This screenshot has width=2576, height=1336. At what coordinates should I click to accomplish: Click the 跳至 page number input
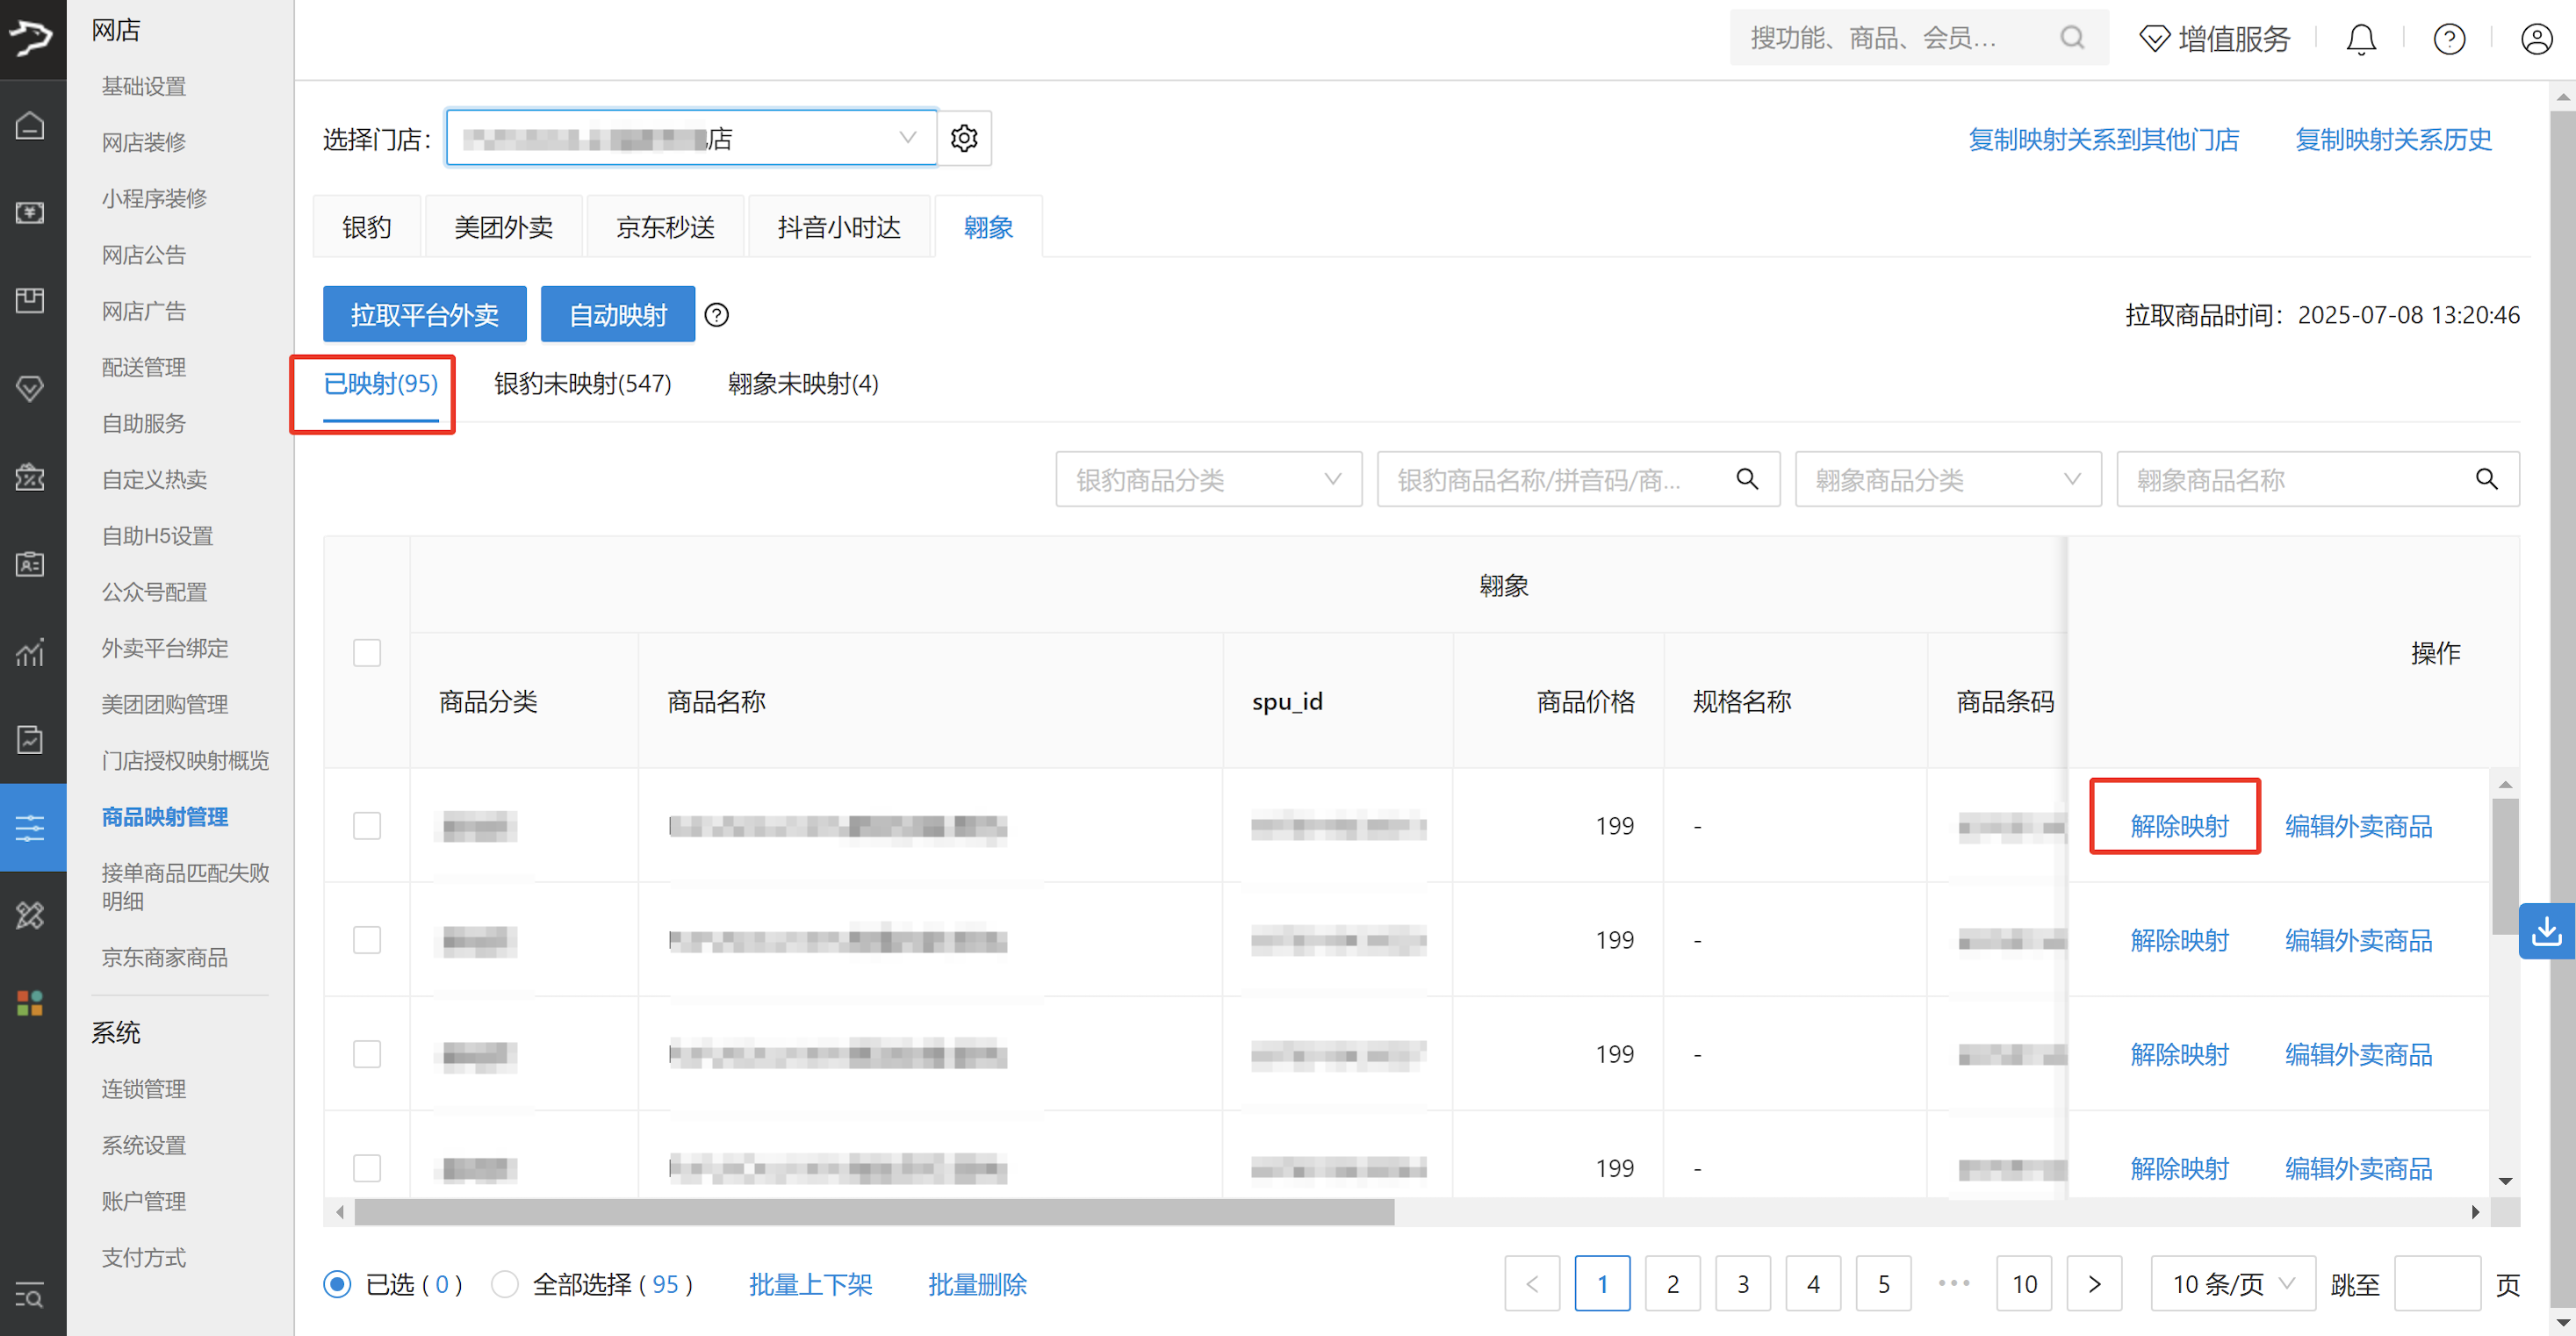[2436, 1284]
